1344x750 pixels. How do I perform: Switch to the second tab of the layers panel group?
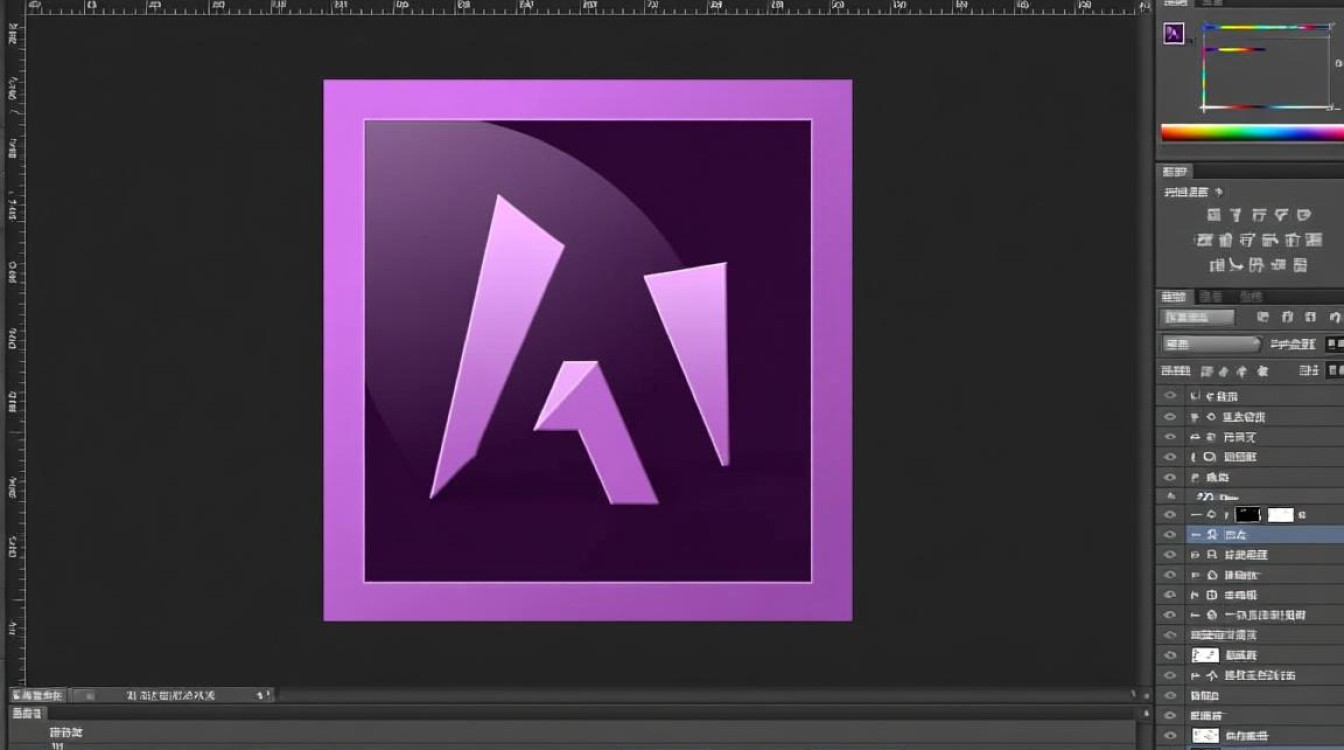1211,297
